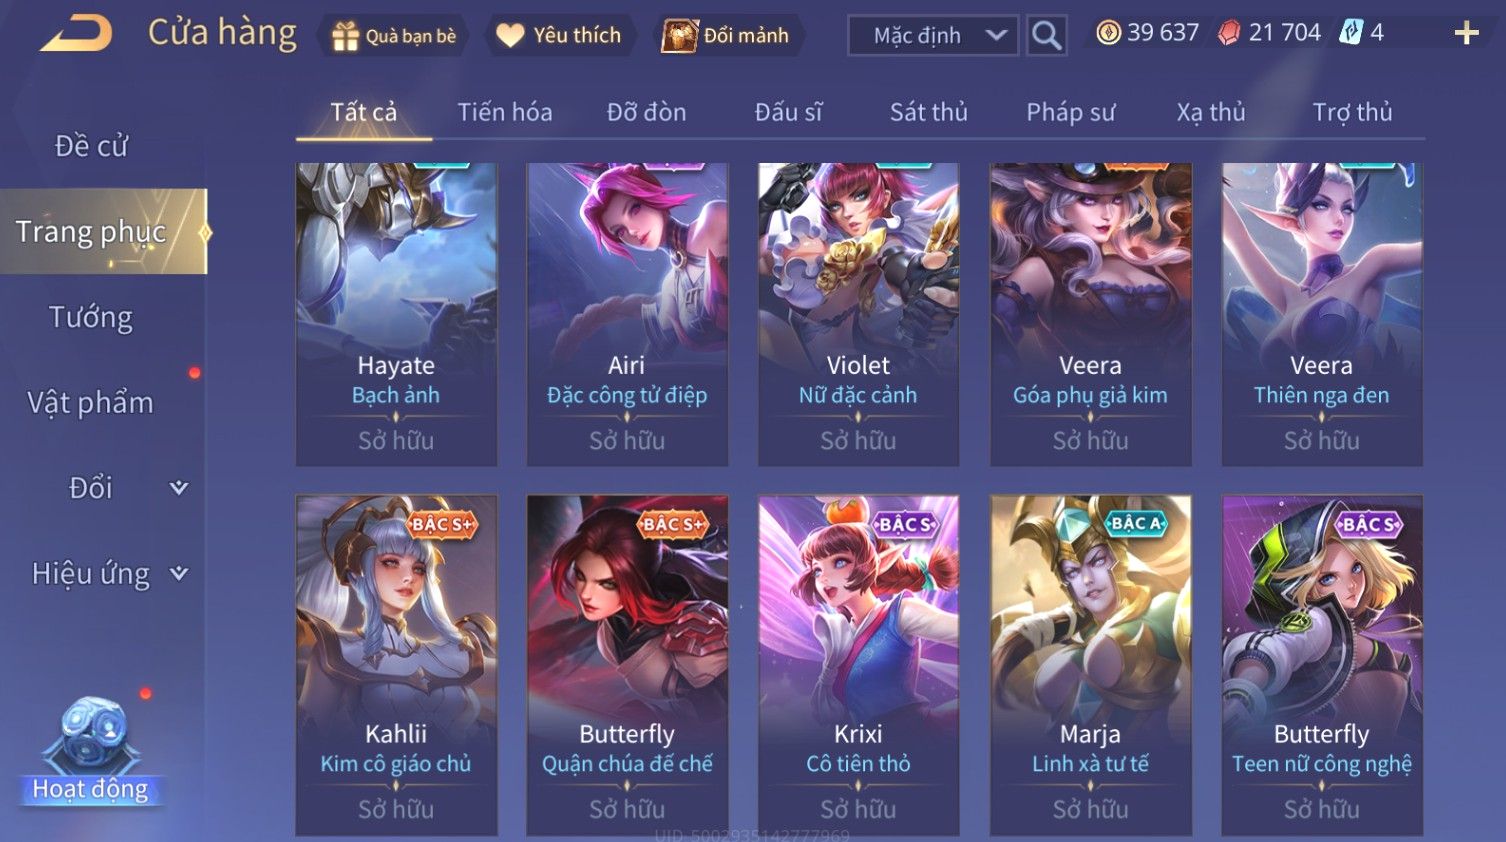Expand the Hiệu ứng sidebar section
Image resolution: width=1506 pixels, height=842 pixels.
110,574
